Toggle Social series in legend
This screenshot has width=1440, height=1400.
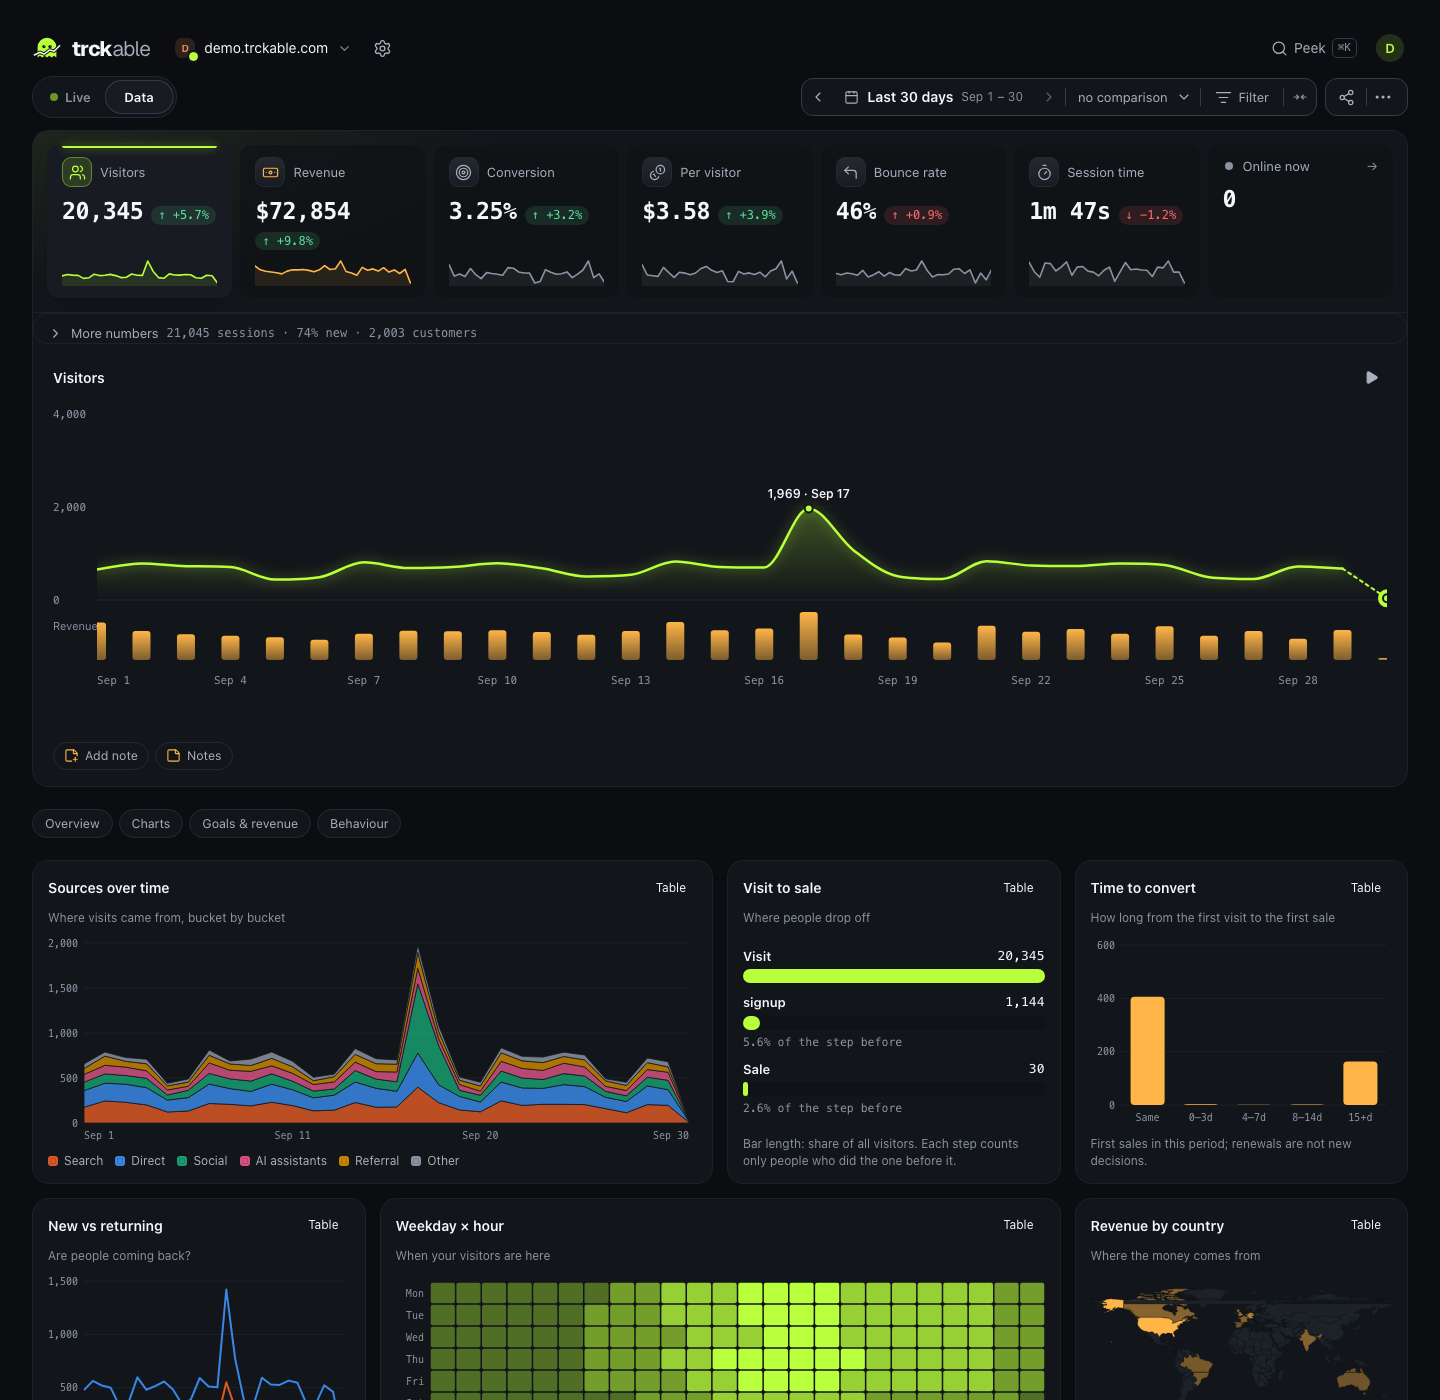tap(202, 1161)
